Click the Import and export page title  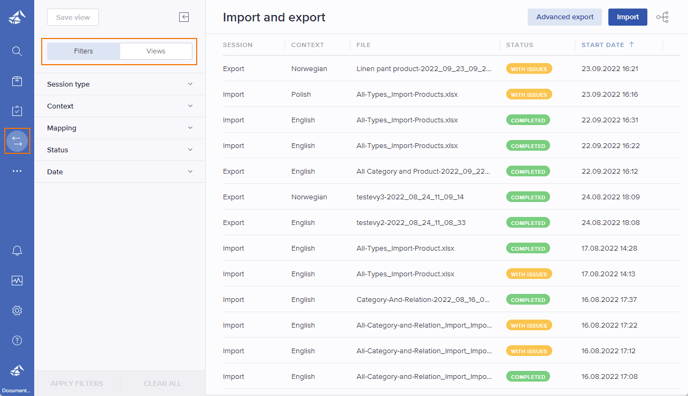274,17
